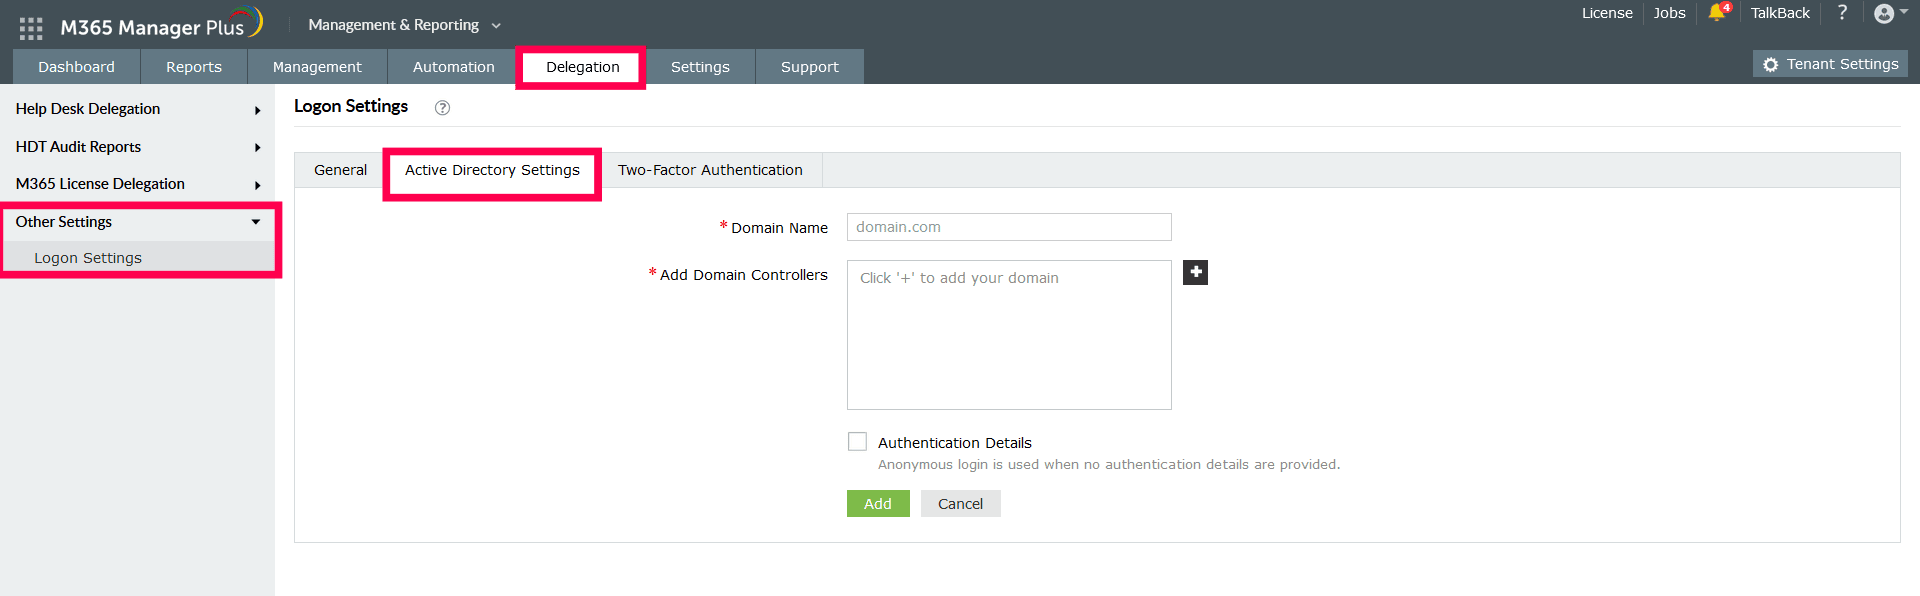Click the notification bell icon
The height and width of the screenshot is (596, 1920).
pos(1717,13)
